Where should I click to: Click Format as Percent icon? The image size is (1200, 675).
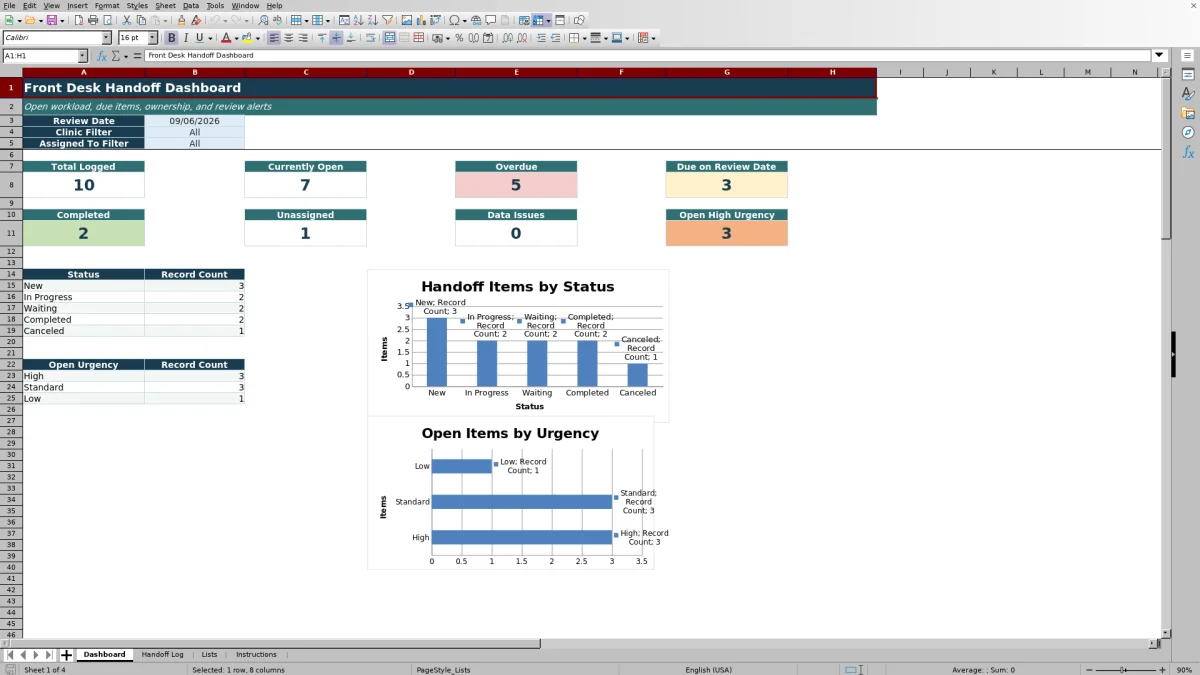459,38
